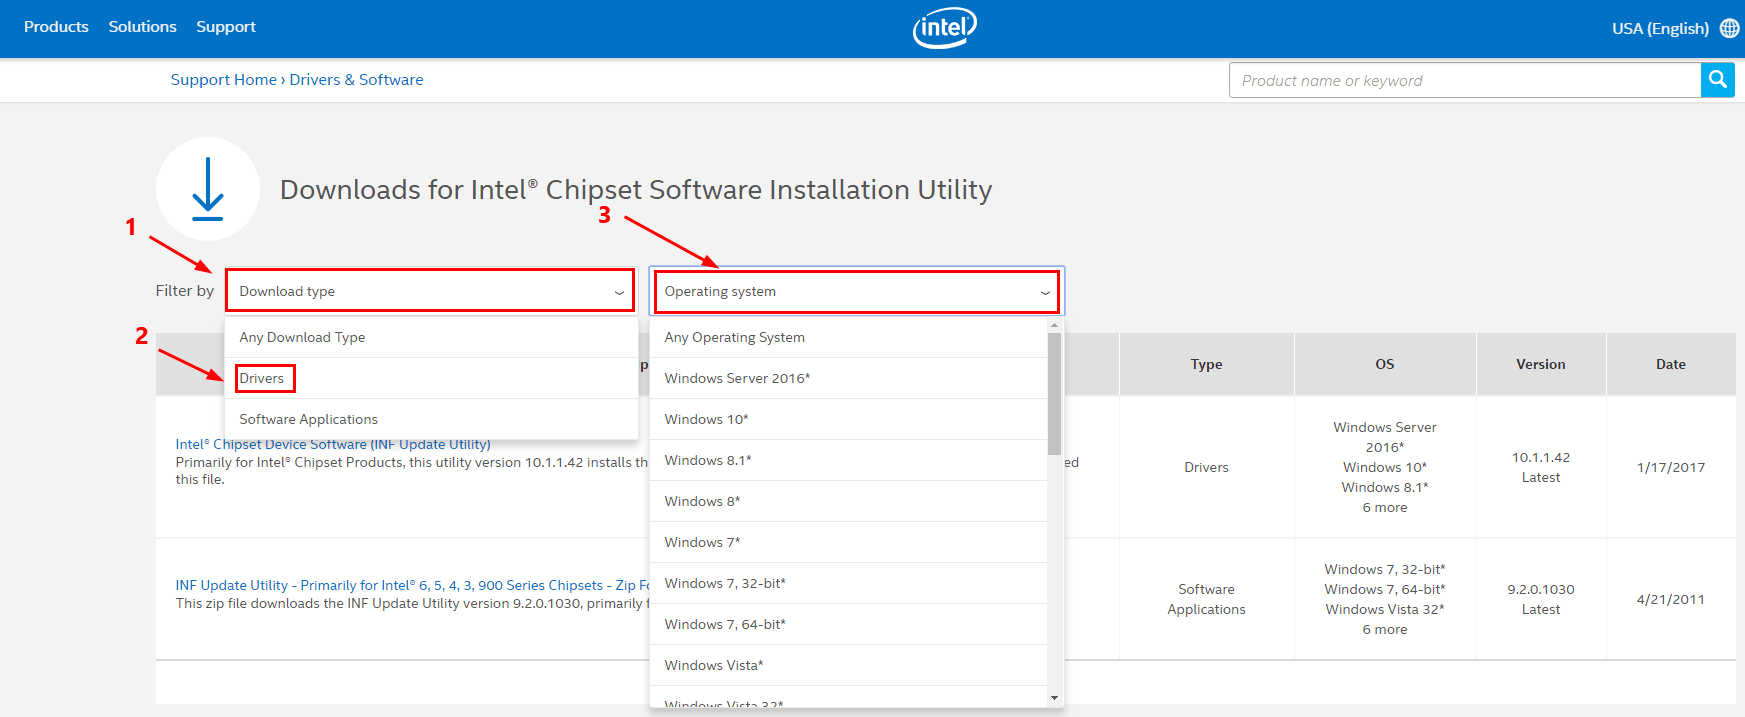Select Windows 7, 64-bit* option
1745x717 pixels.
pyautogui.click(x=848, y=625)
